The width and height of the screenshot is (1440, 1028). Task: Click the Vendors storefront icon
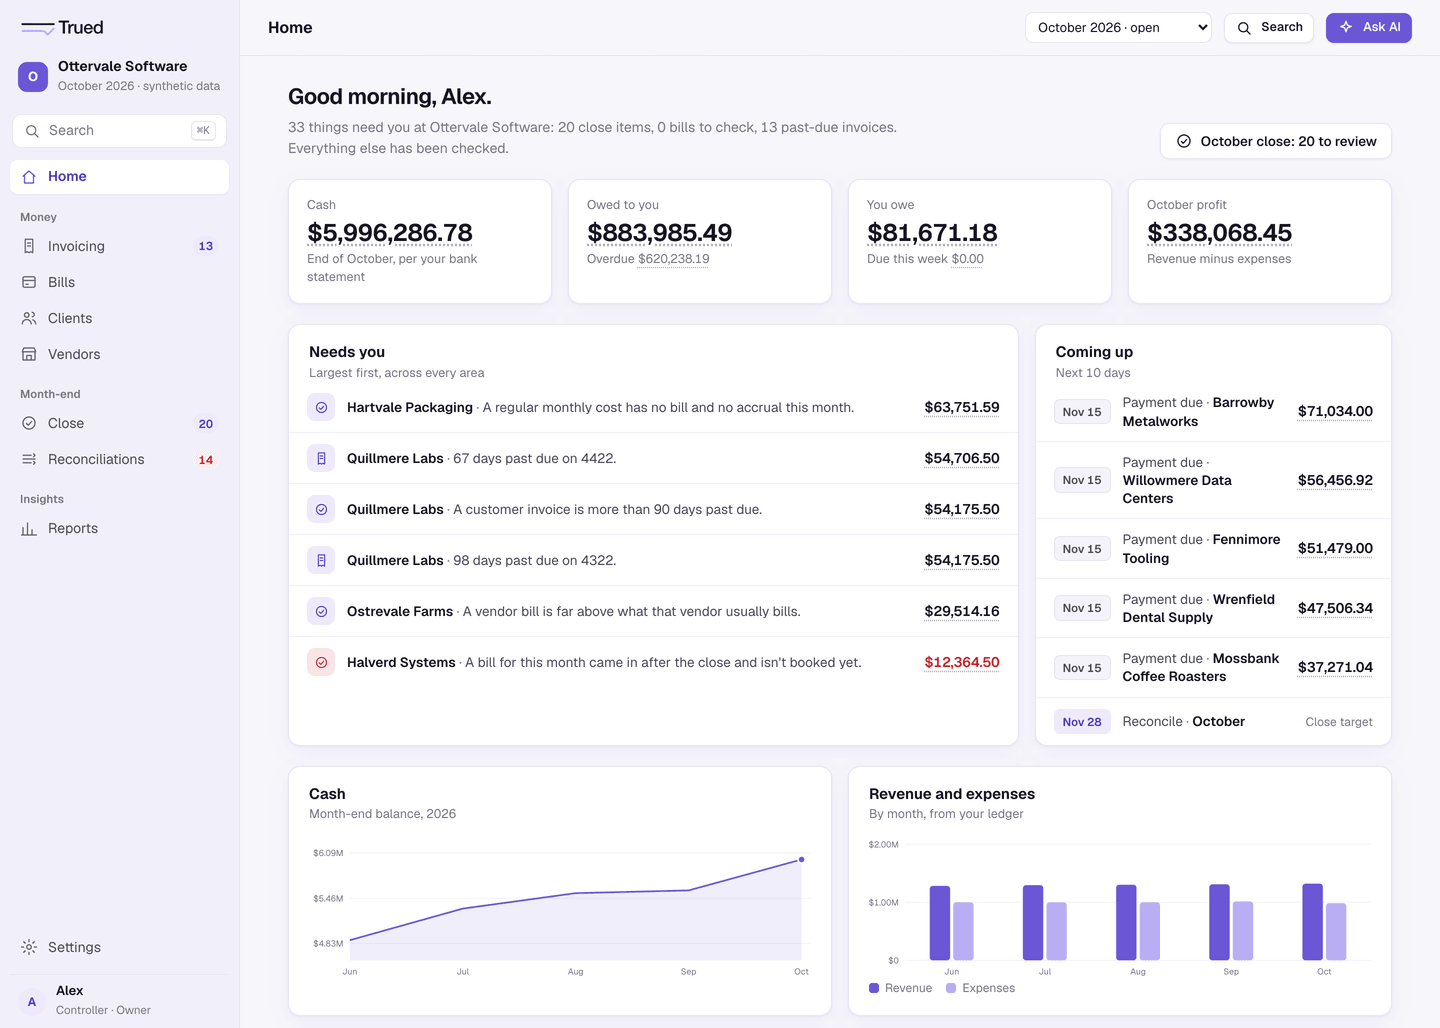pyautogui.click(x=29, y=354)
